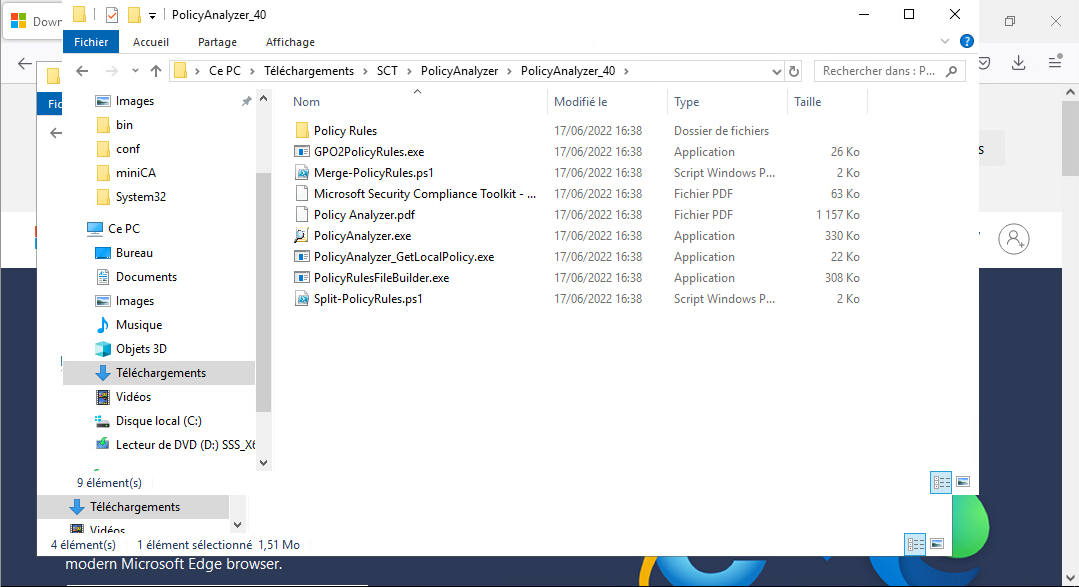
Task: Select the Merge-PolicyRules.ps1 script icon
Action: (302, 173)
